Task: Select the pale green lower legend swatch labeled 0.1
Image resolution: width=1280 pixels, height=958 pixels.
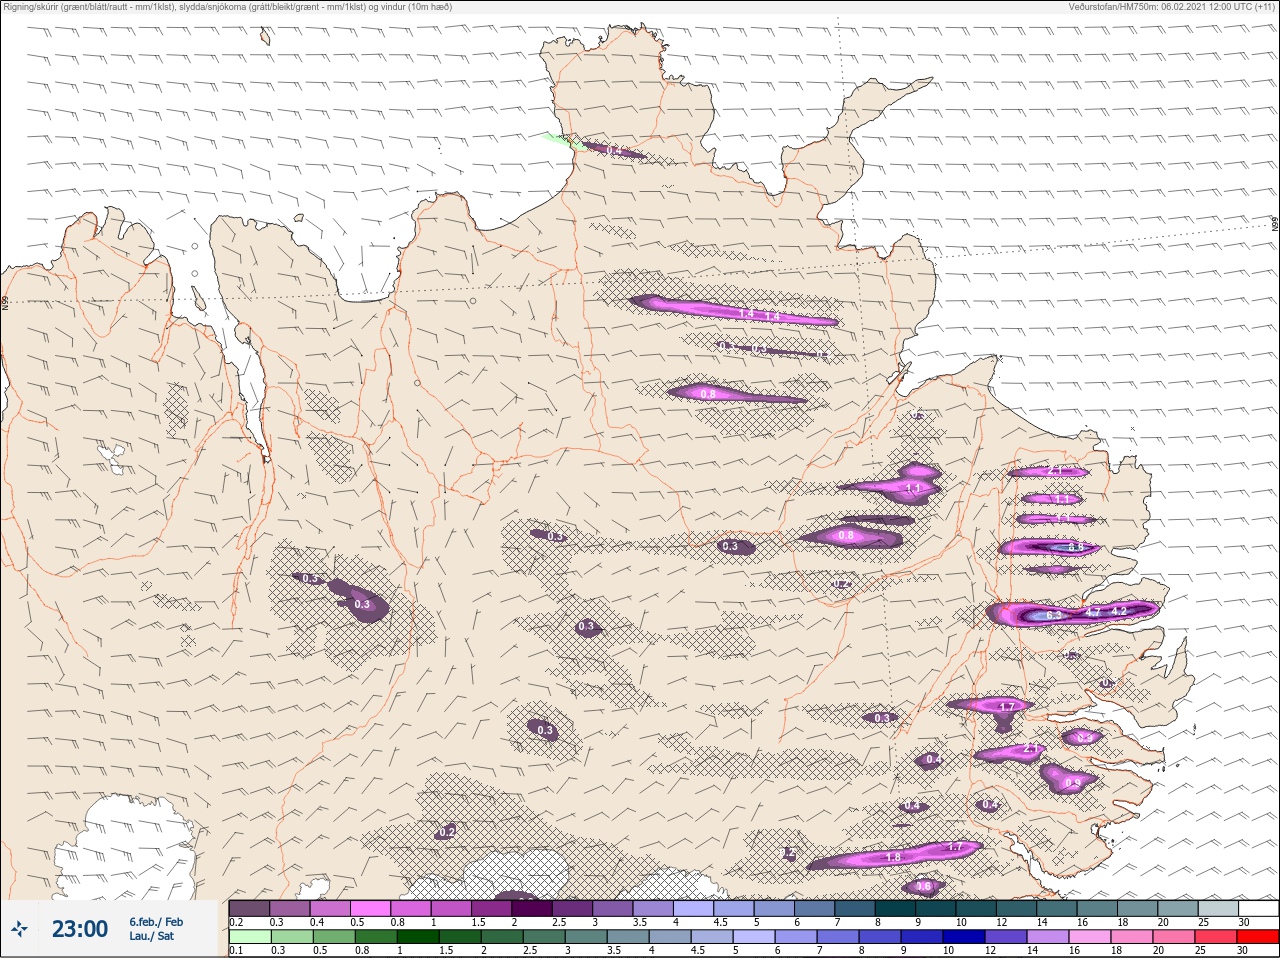Action: pyautogui.click(x=249, y=937)
